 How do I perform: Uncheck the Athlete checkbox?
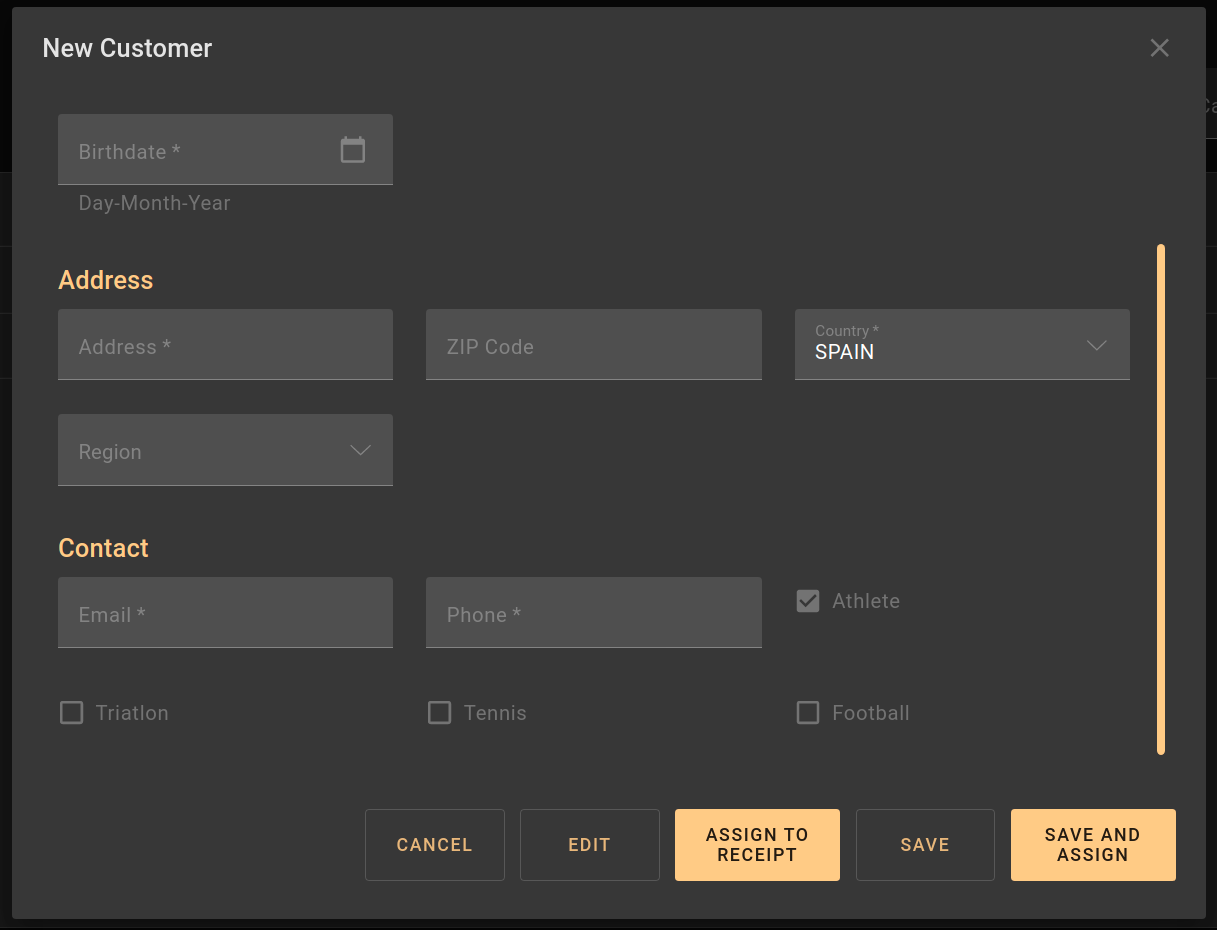coord(808,601)
